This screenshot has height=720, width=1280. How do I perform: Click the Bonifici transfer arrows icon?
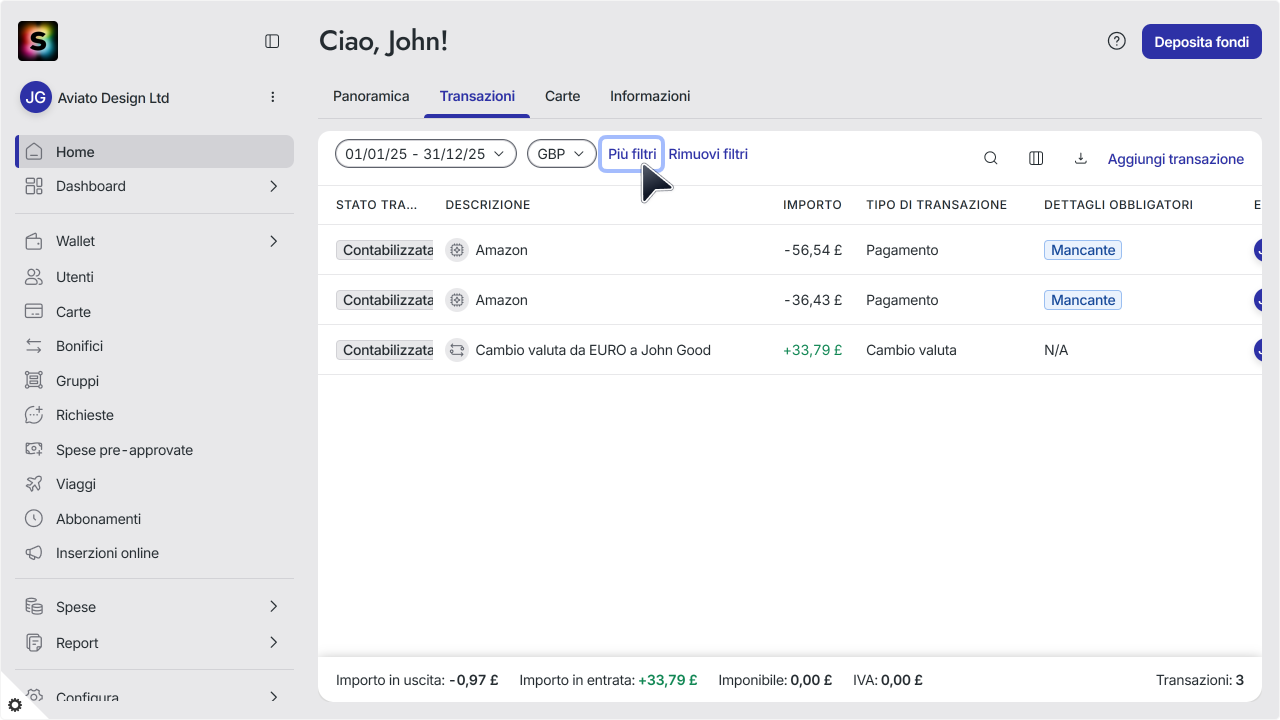[x=34, y=346]
